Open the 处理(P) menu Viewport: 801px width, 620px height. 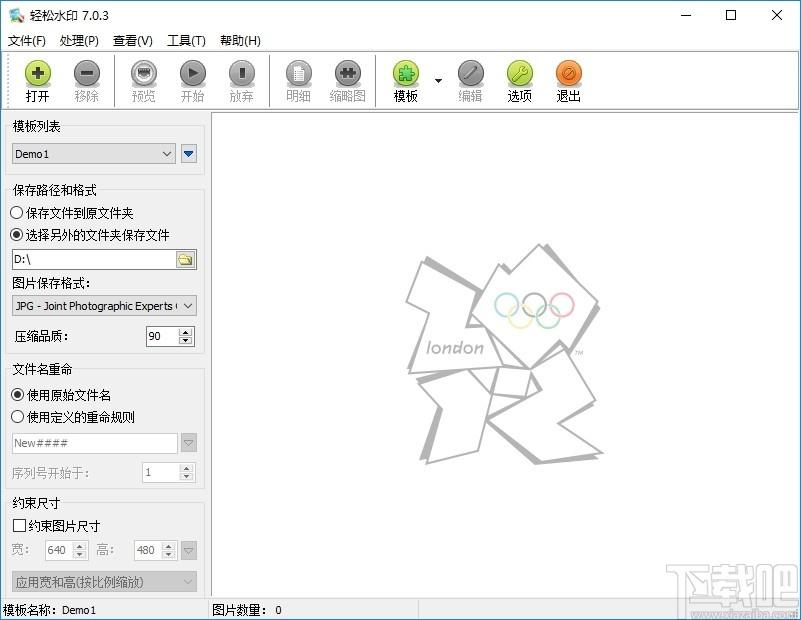(x=79, y=40)
